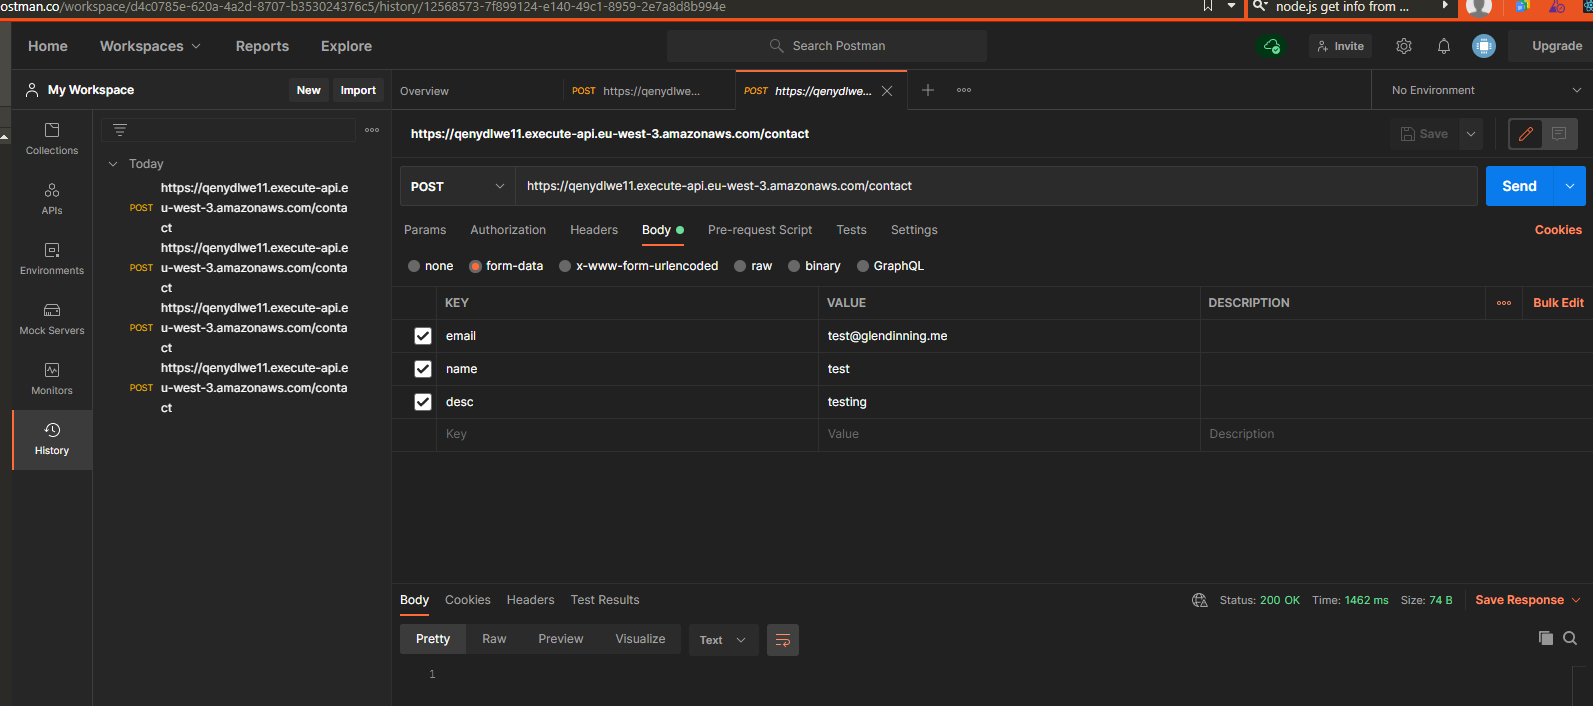Open the request Settings tab
Viewport: 1593px width, 706px height.
(x=914, y=230)
